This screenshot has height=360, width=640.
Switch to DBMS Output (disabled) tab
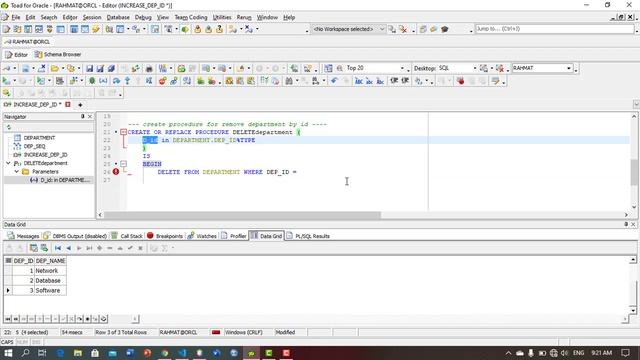[75, 236]
